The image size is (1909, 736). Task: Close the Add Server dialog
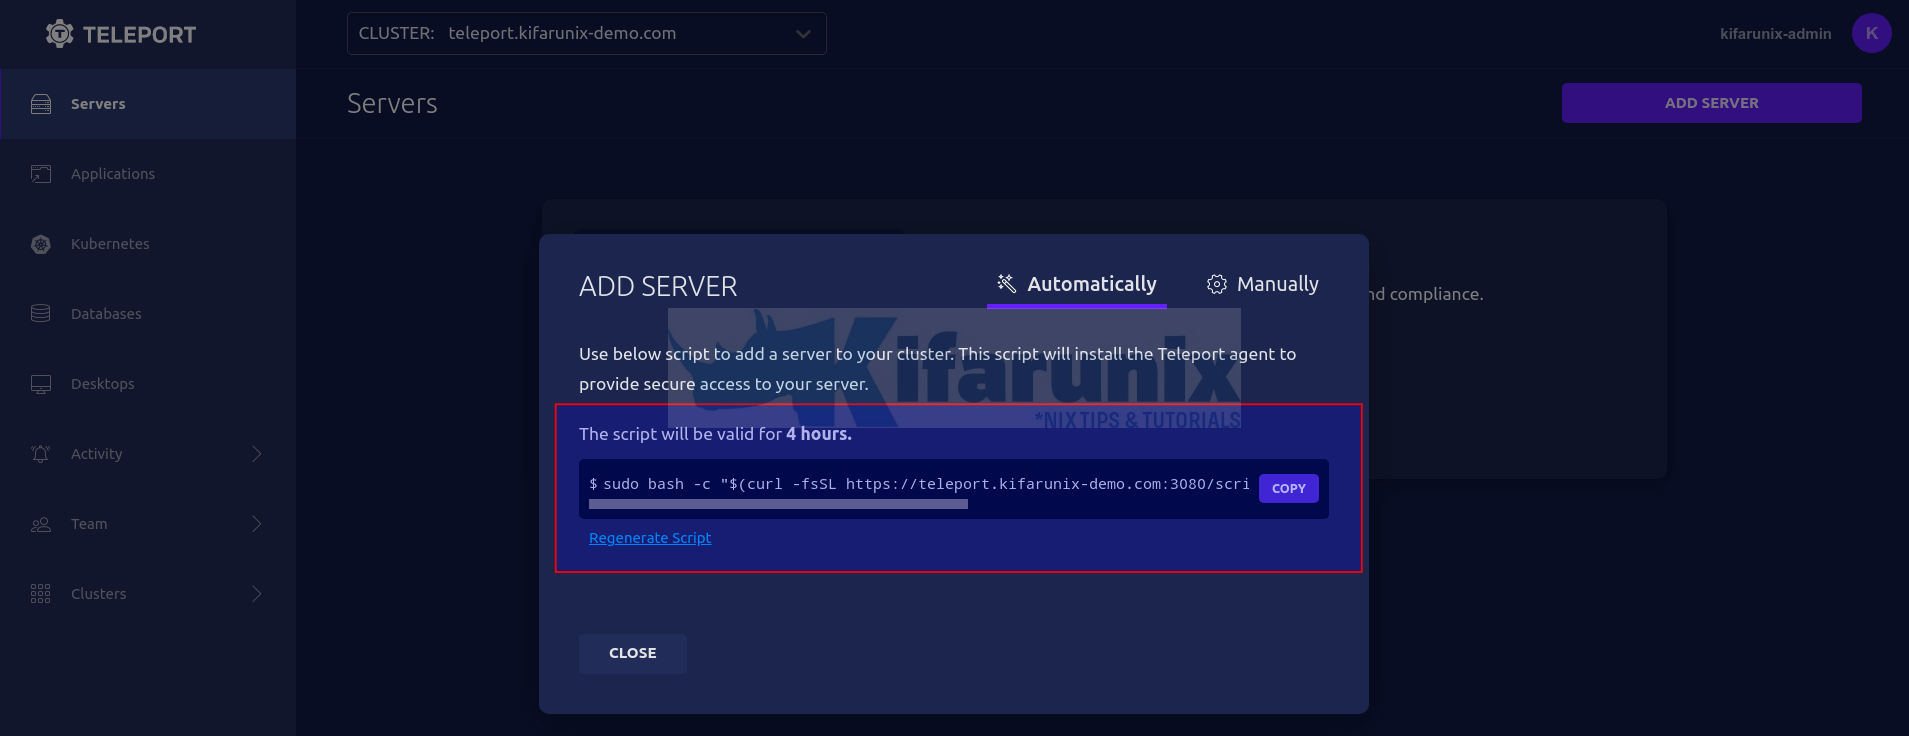tap(633, 653)
